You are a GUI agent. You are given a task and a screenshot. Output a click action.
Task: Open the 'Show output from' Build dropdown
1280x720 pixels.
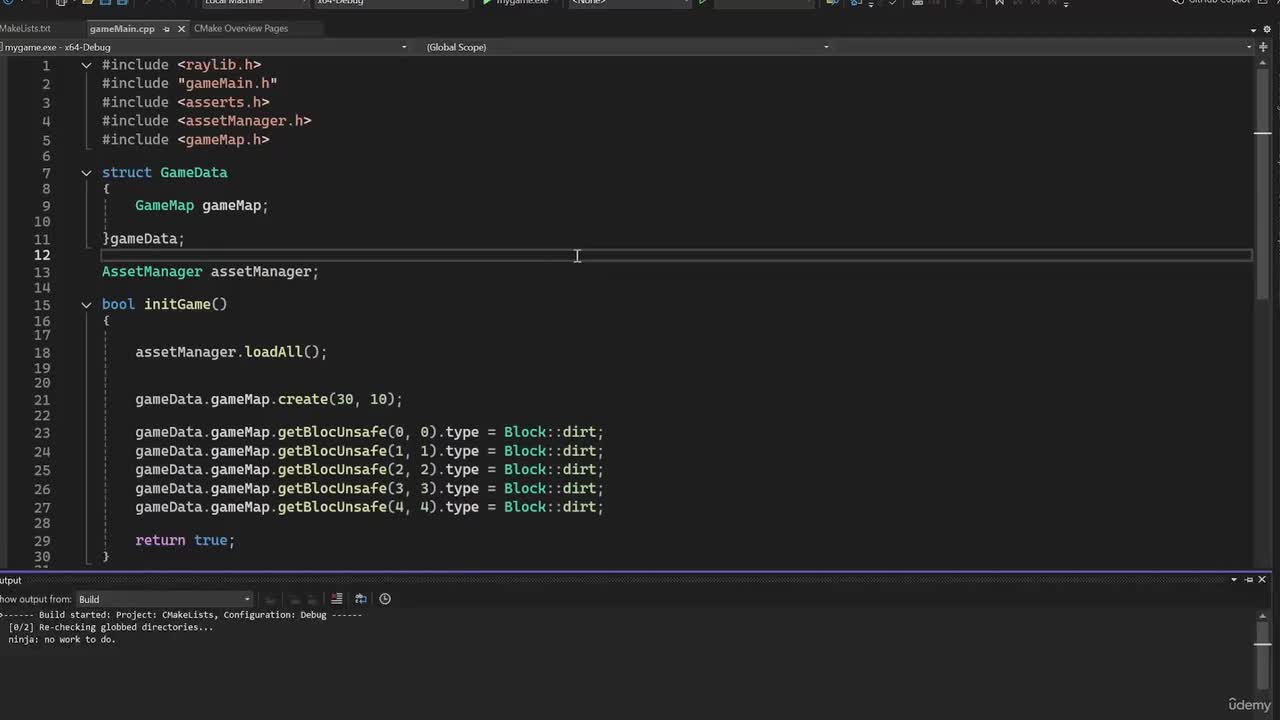[x=164, y=599]
